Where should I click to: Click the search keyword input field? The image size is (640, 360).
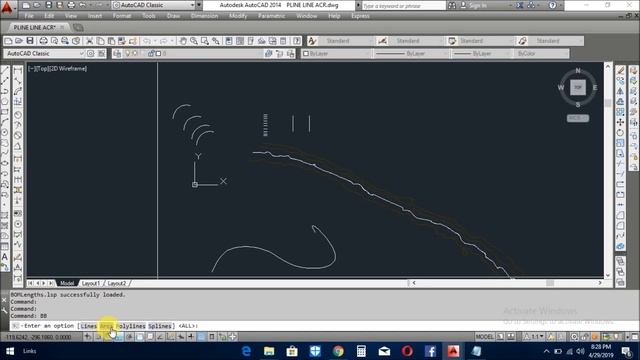403,5
